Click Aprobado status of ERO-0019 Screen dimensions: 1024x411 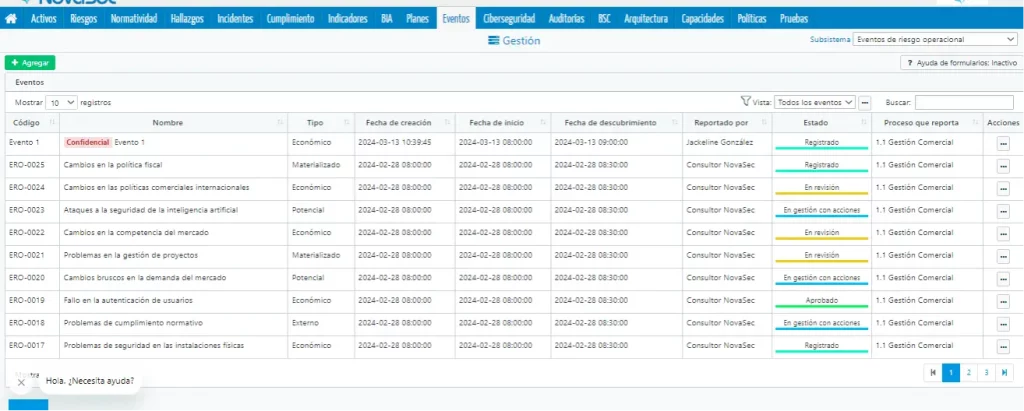pyautogui.click(x=822, y=301)
